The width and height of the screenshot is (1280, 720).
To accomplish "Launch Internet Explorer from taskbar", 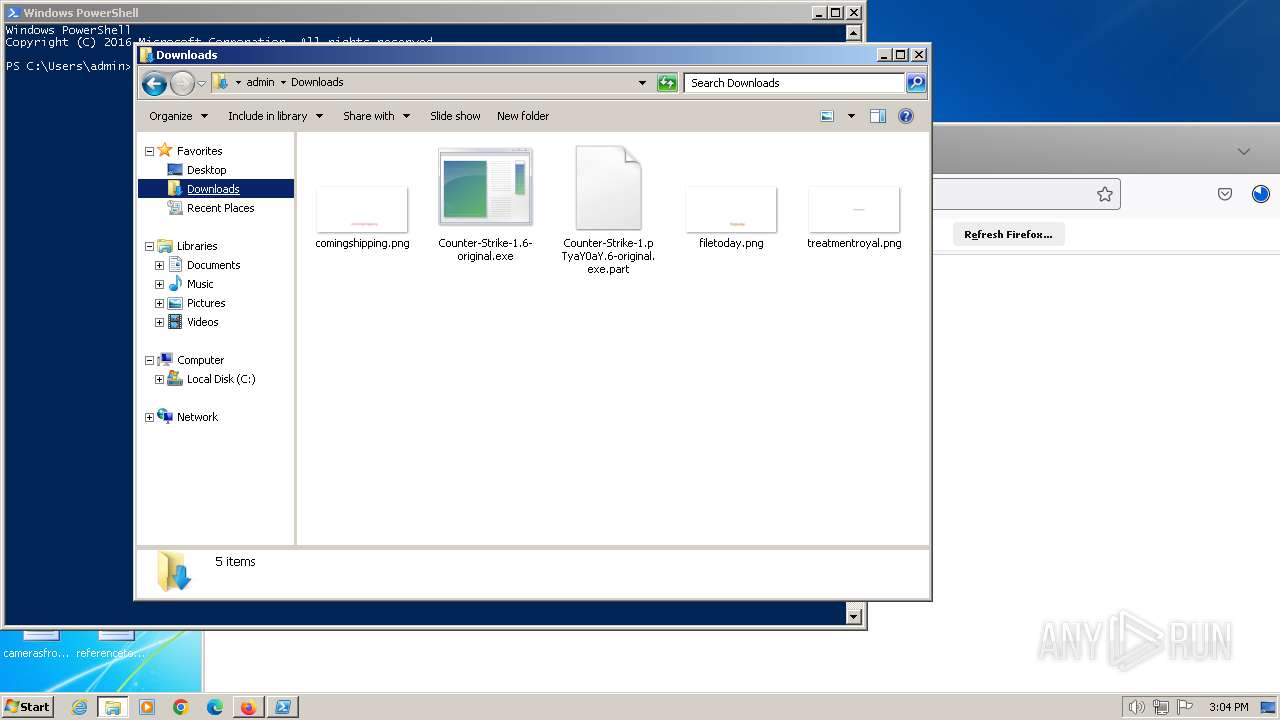I will pyautogui.click(x=79, y=707).
